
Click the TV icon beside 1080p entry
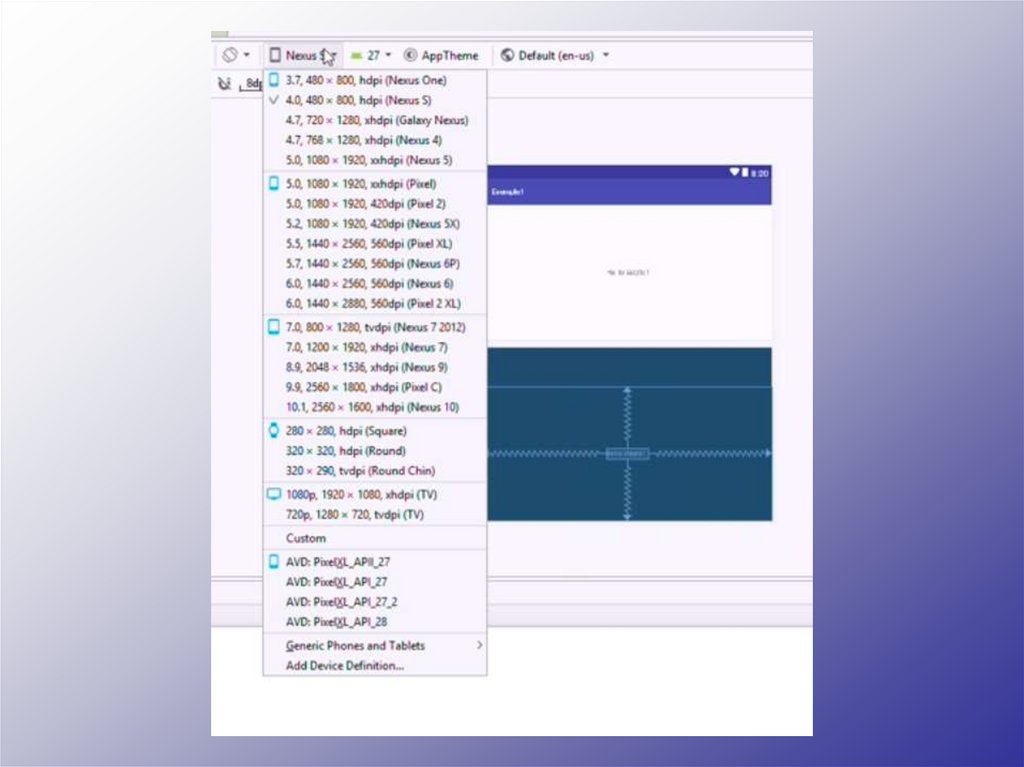pyautogui.click(x=274, y=494)
